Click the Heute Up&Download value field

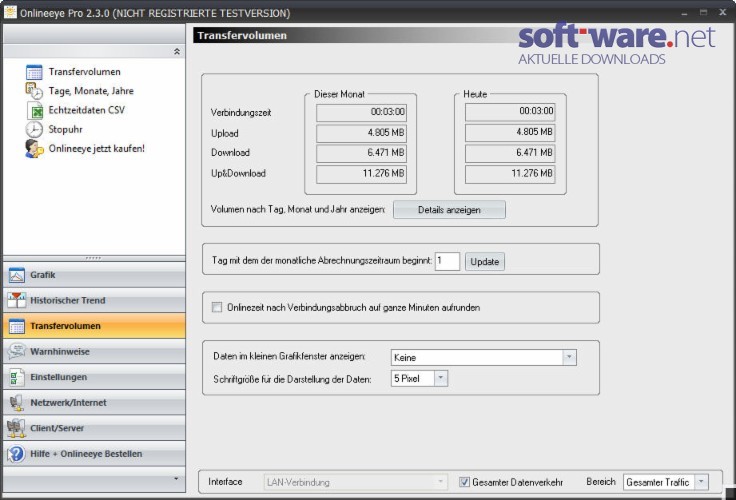510,174
